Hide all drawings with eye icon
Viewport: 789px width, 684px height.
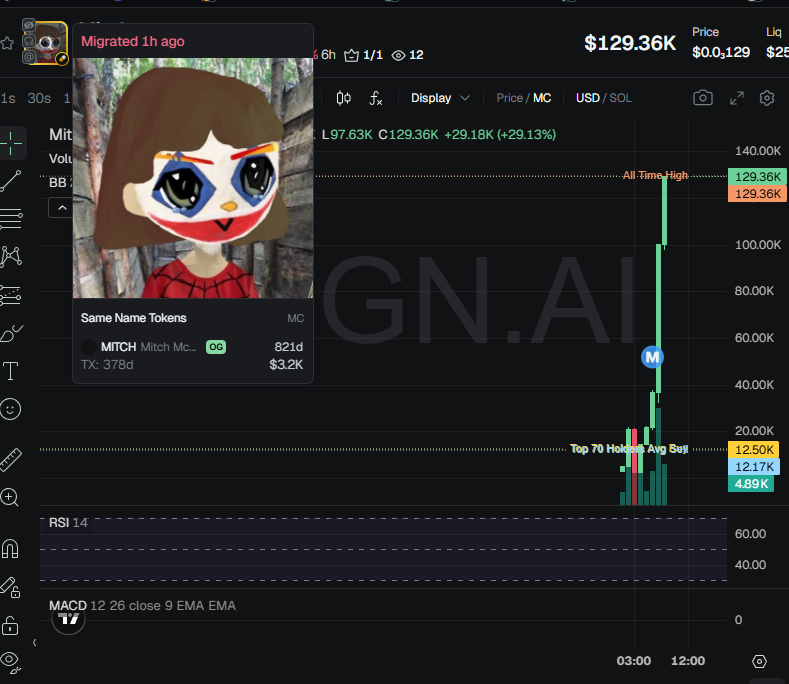coord(11,662)
